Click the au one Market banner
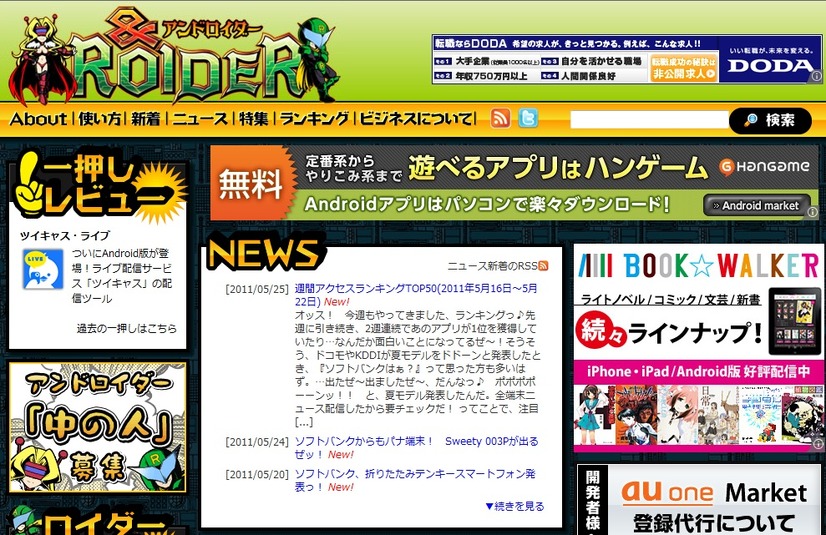826x535 pixels. (x=701, y=499)
